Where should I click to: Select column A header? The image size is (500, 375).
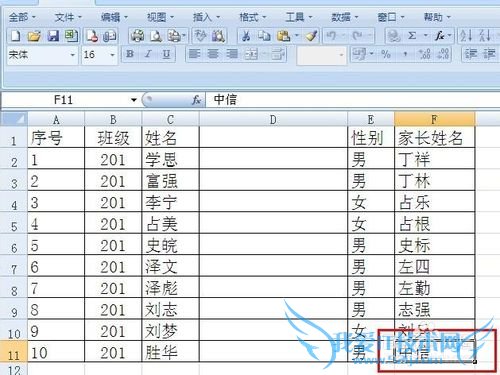[x=56, y=119]
